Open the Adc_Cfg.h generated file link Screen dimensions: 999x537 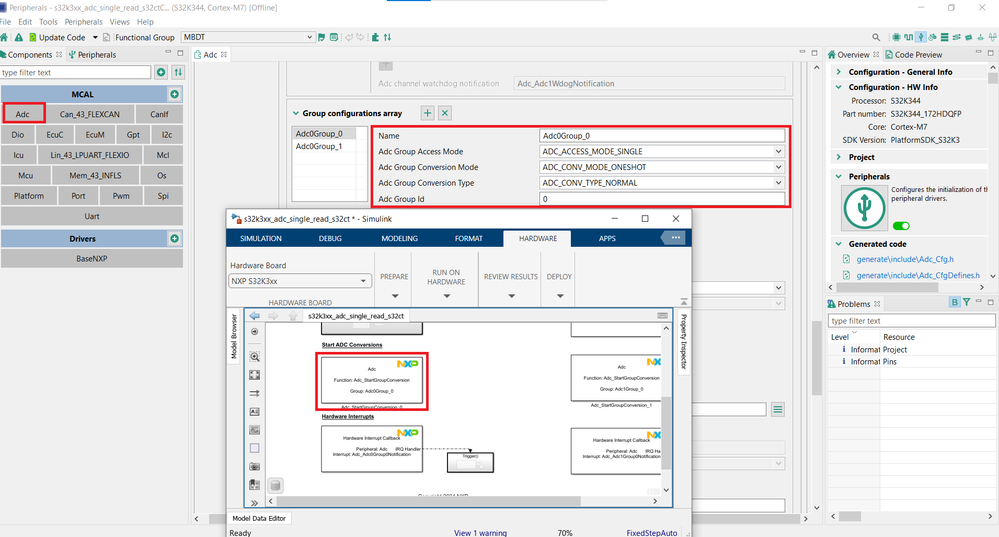coord(905,259)
